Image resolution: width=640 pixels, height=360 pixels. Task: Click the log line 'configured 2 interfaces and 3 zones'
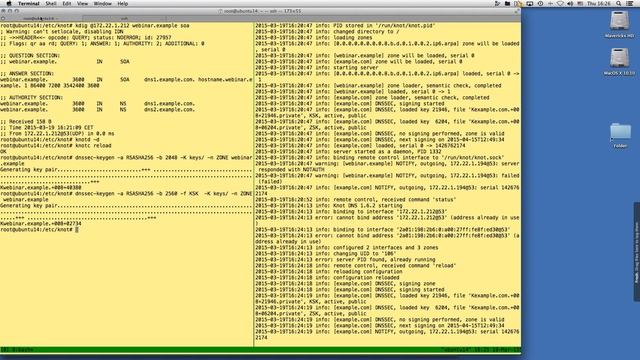(x=347, y=248)
